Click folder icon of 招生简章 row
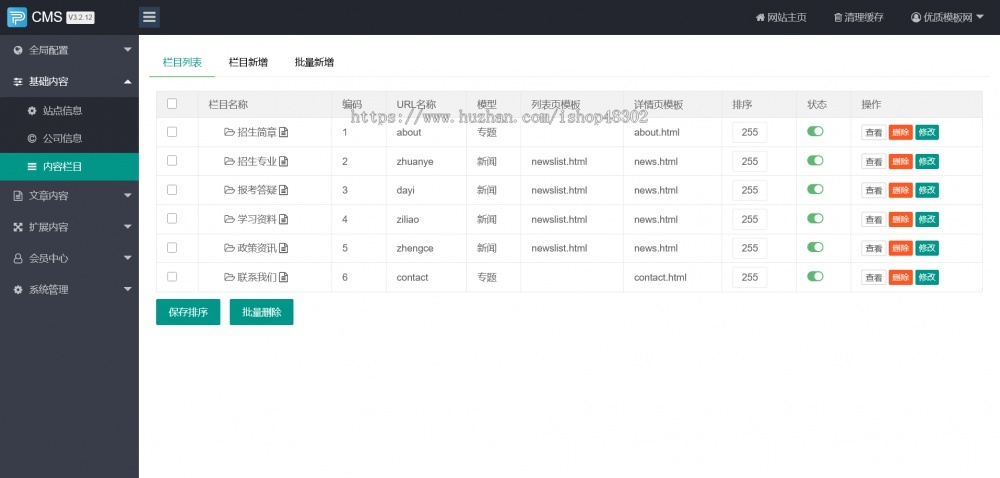 [x=230, y=132]
